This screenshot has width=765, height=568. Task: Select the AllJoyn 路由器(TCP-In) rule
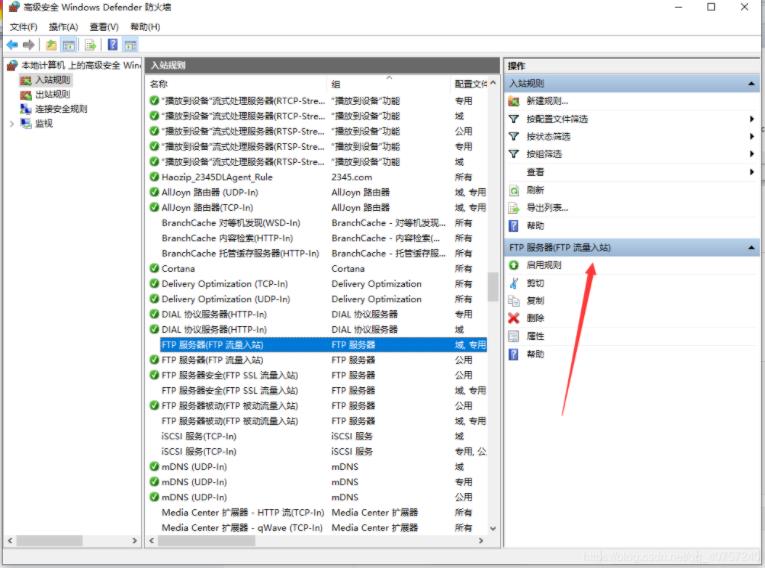[x=207, y=207]
